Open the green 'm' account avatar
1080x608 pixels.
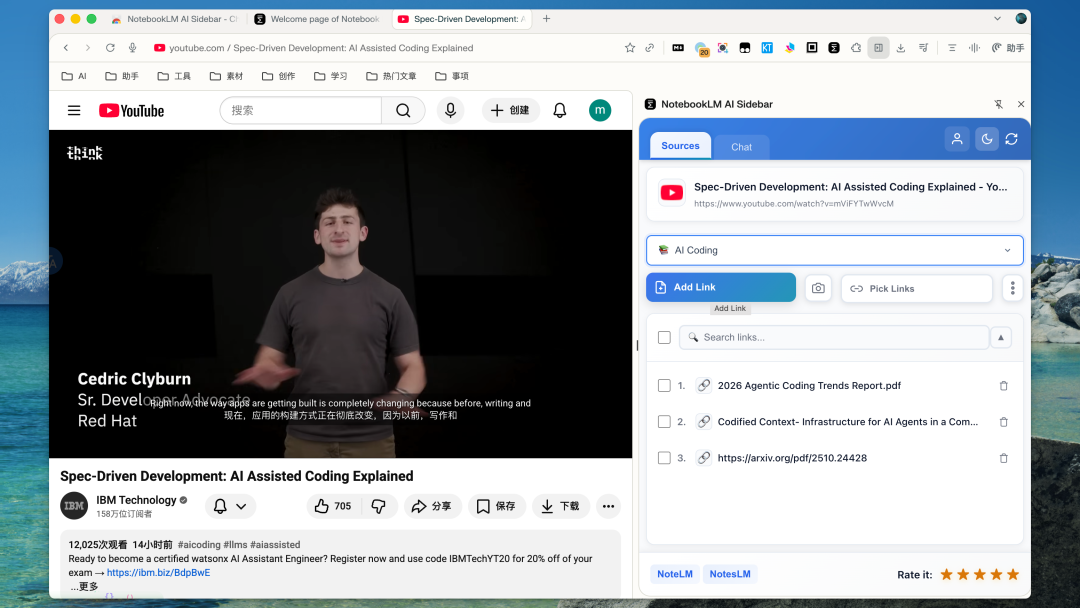click(x=600, y=110)
